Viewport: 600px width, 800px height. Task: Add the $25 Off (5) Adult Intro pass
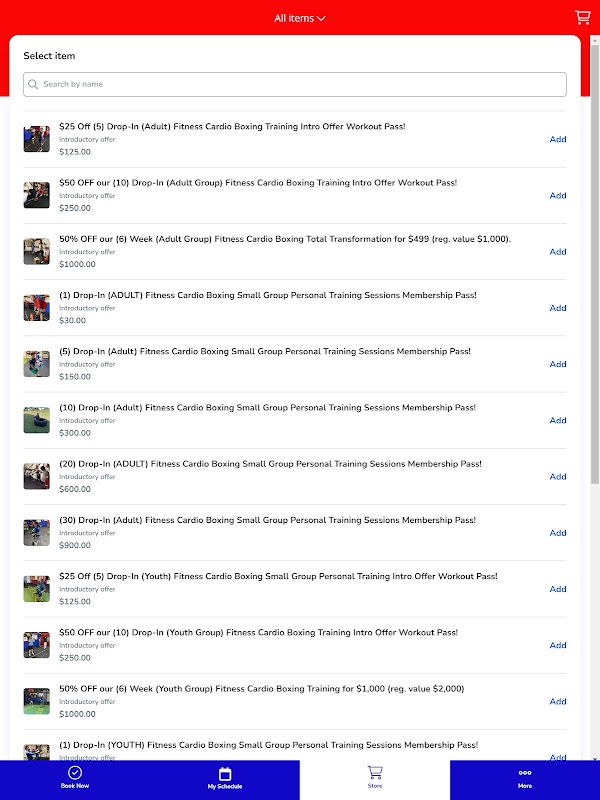click(x=558, y=139)
